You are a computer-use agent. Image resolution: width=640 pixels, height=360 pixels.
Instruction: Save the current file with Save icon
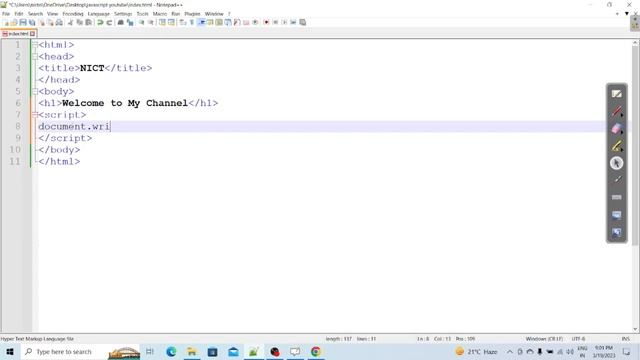pyautogui.click(x=23, y=22)
